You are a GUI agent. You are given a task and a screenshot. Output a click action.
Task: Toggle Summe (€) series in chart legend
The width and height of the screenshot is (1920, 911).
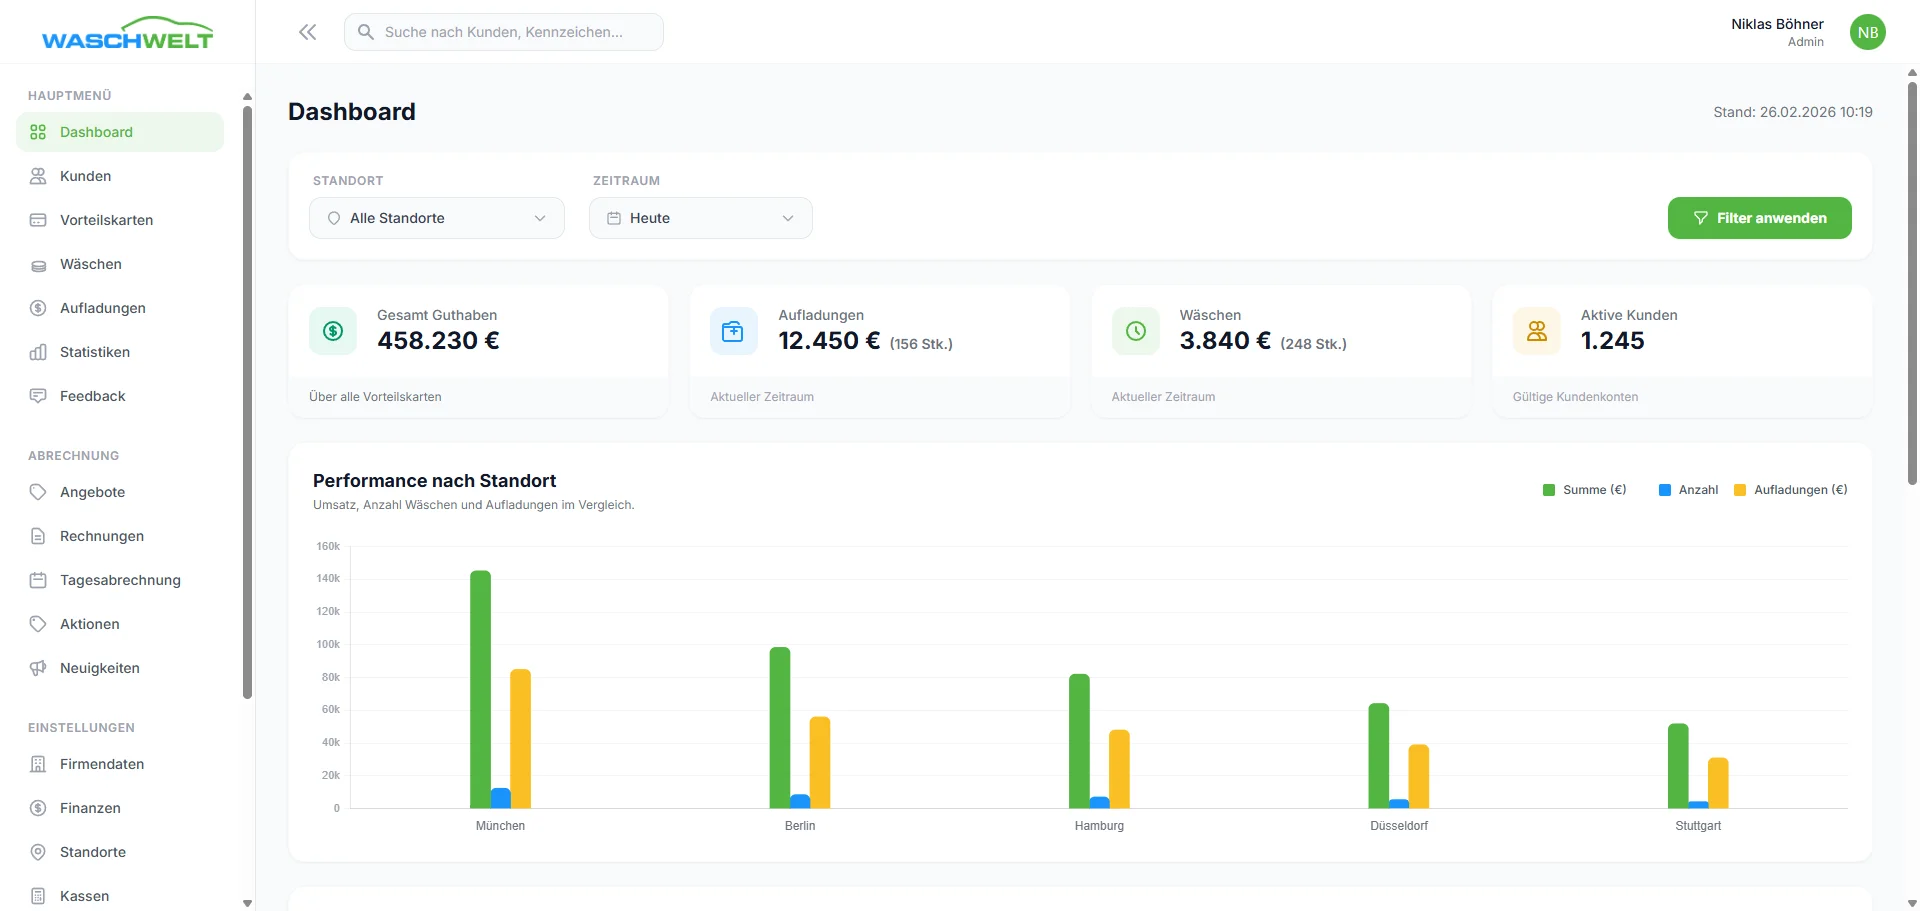1584,490
